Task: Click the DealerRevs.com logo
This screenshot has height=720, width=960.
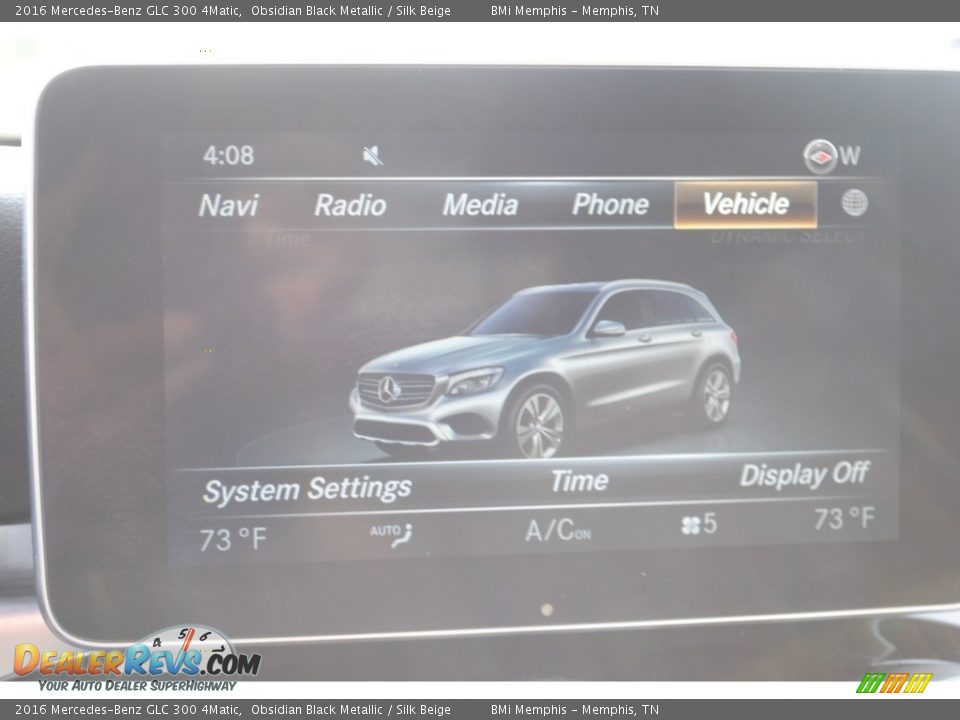Action: (137, 659)
